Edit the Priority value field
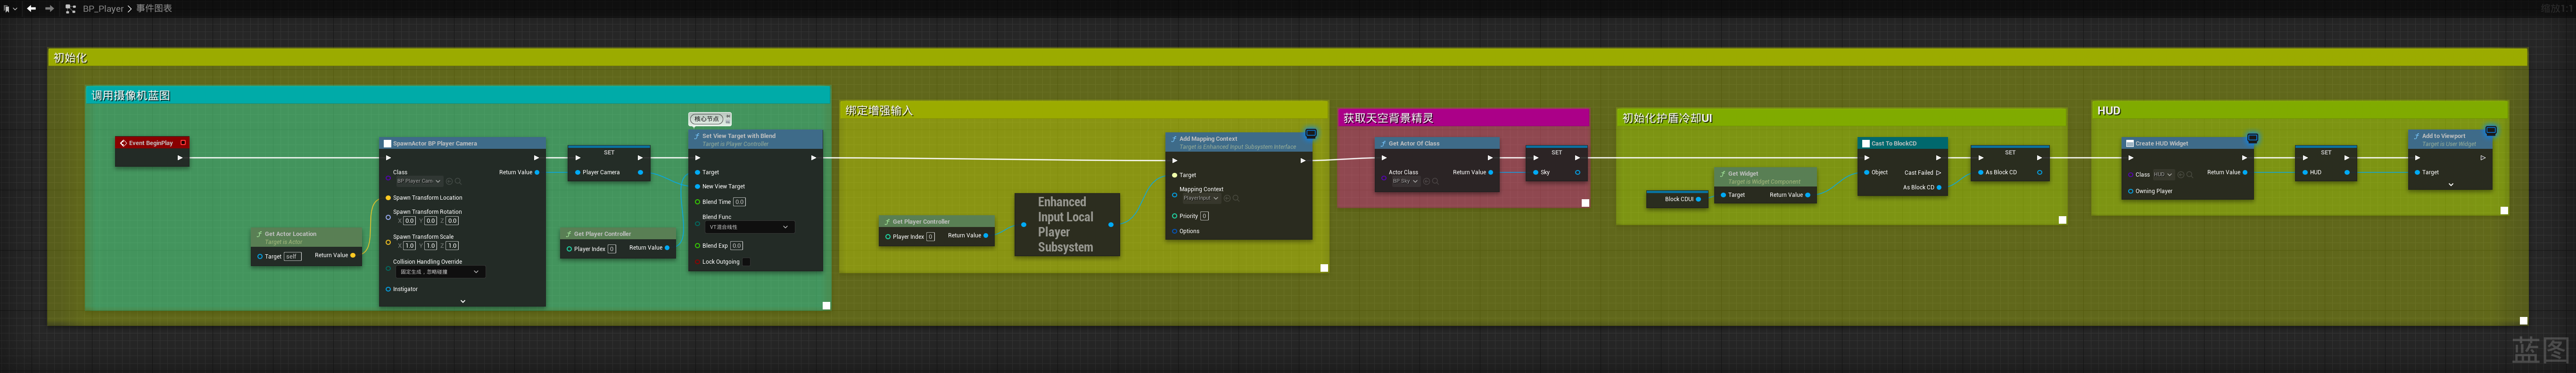The width and height of the screenshot is (2576, 373). click(1204, 216)
